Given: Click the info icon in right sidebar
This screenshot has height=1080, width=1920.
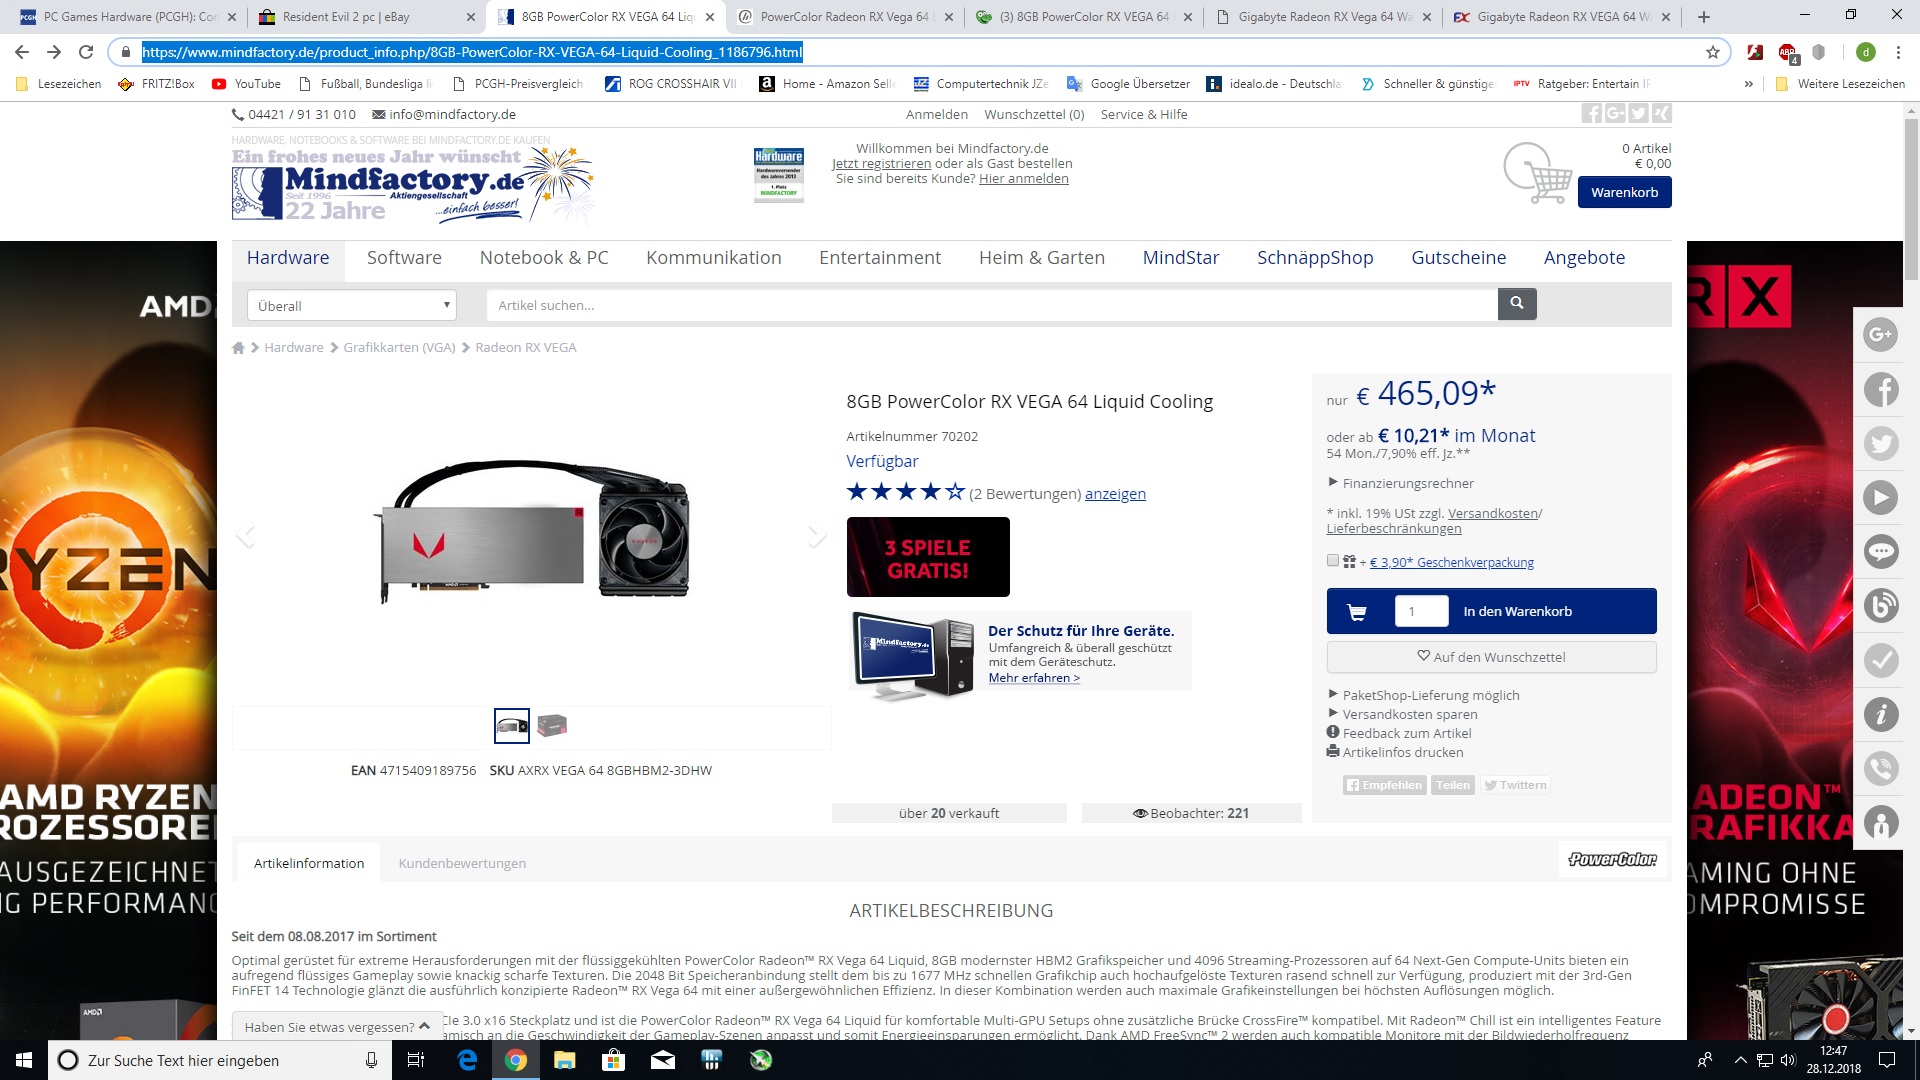Looking at the screenshot, I should point(1881,714).
